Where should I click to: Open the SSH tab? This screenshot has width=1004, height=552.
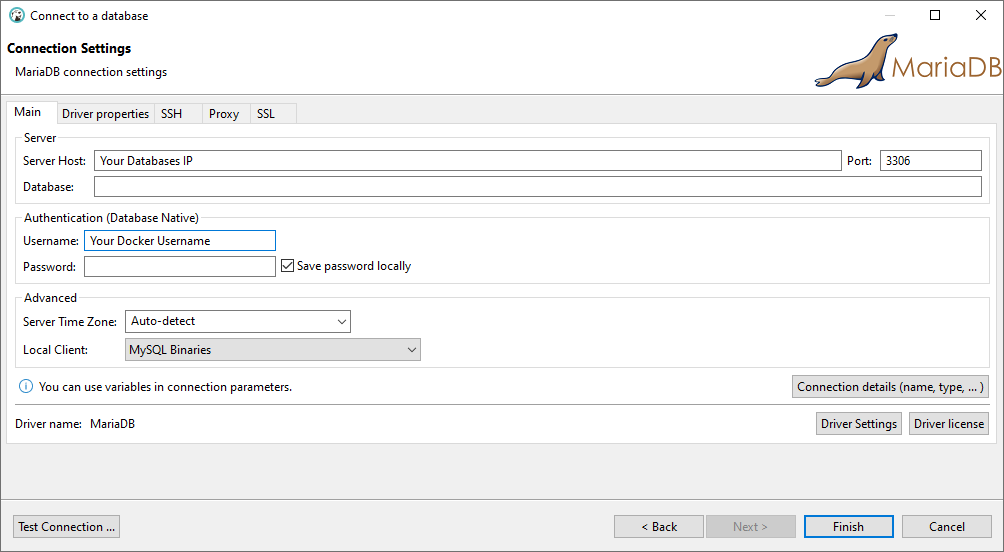pos(172,114)
